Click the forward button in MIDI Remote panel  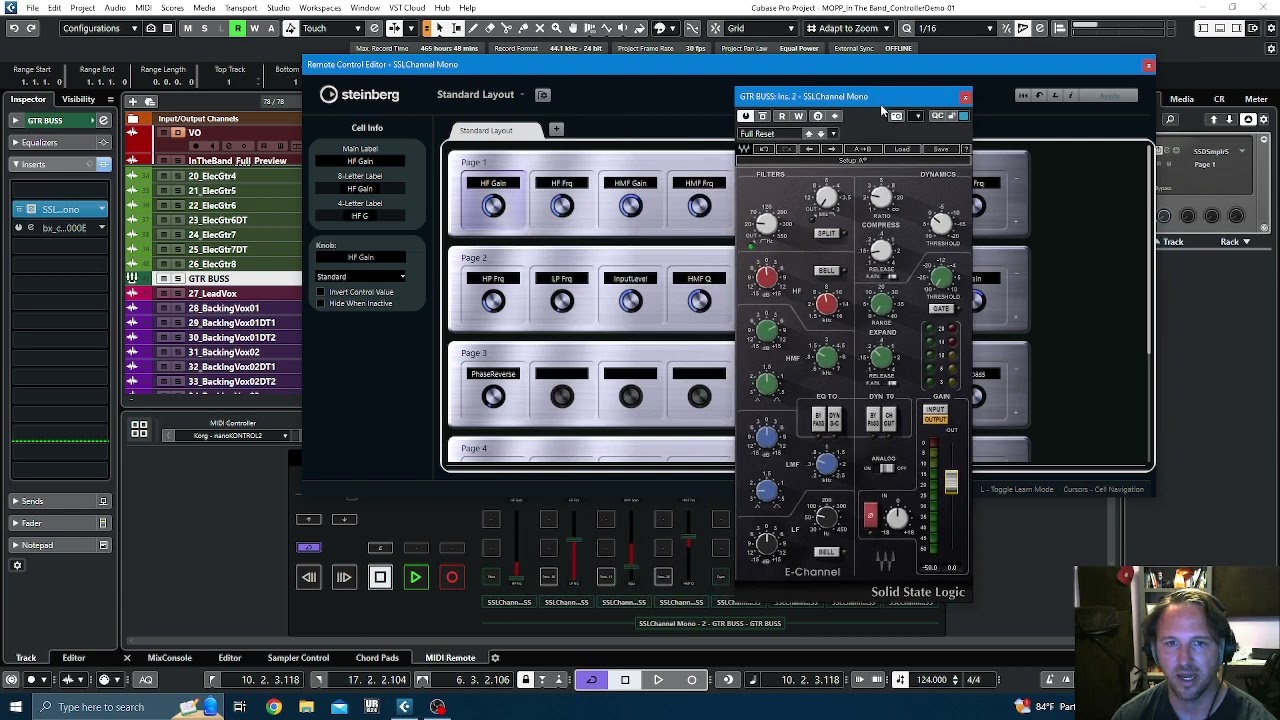point(343,577)
